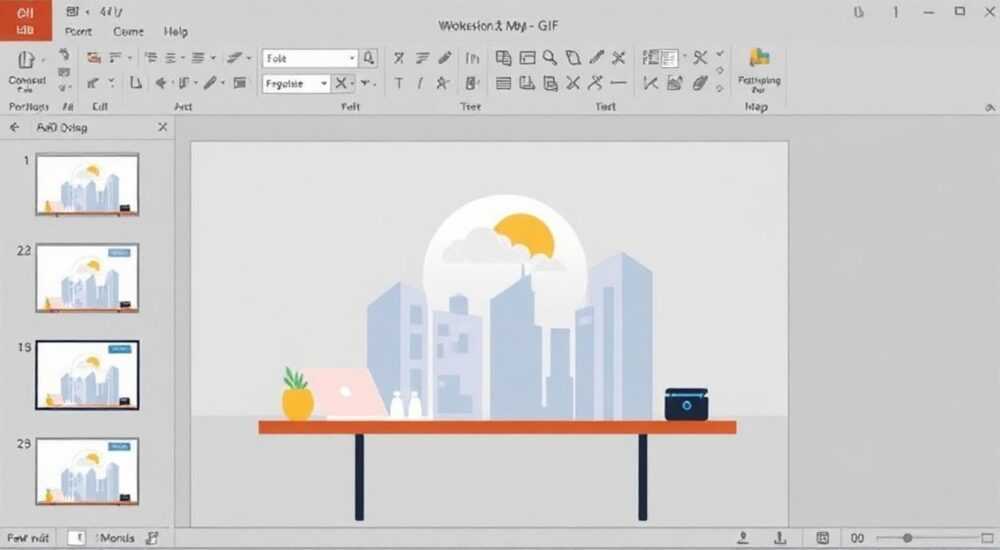Adjust the zoom slider handle
The image size is (1000, 550).
pos(907,538)
